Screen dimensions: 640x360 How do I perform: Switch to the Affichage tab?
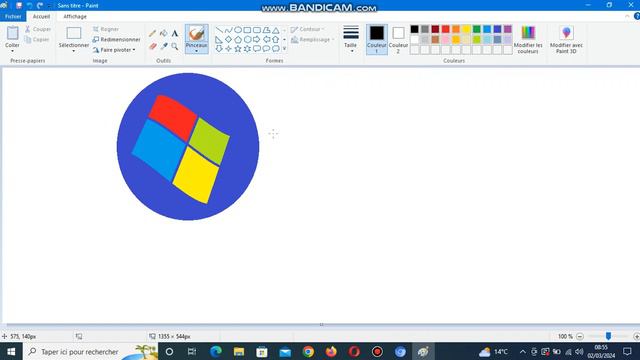pos(75,16)
